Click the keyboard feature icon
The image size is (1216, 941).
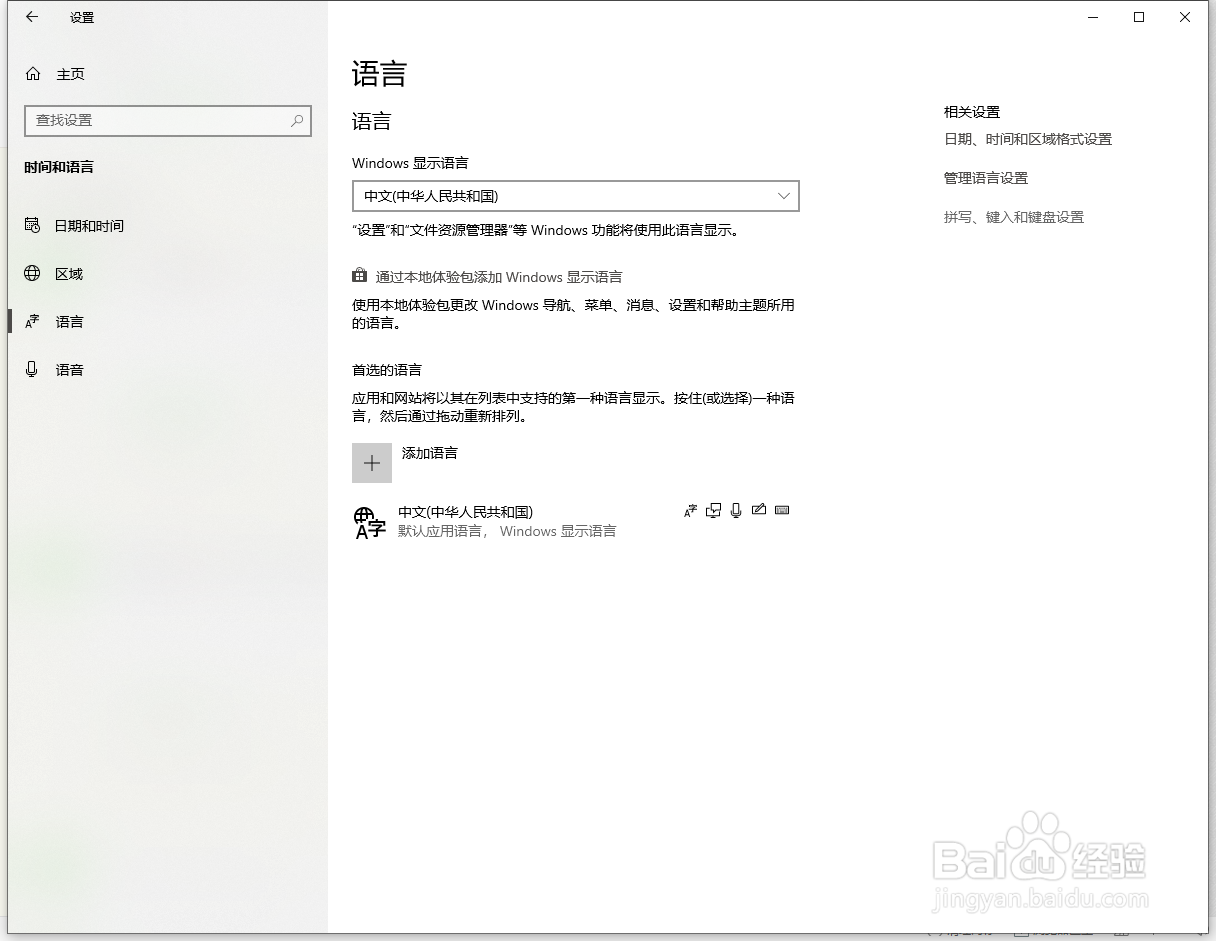point(782,510)
